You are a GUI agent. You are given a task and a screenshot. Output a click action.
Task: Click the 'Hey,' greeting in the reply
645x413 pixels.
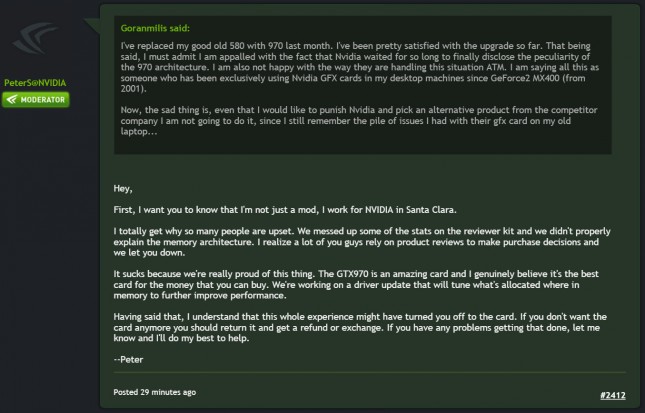[x=123, y=188]
